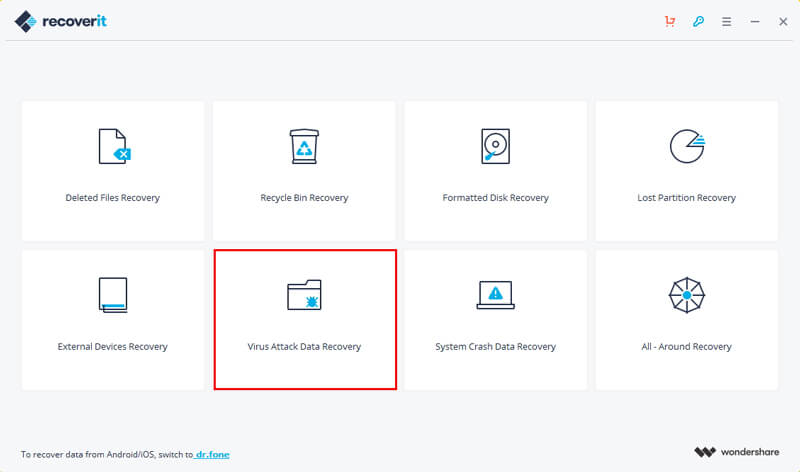The image size is (800, 472).
Task: Choose the Recycle Bin Recovery label
Action: [304, 197]
